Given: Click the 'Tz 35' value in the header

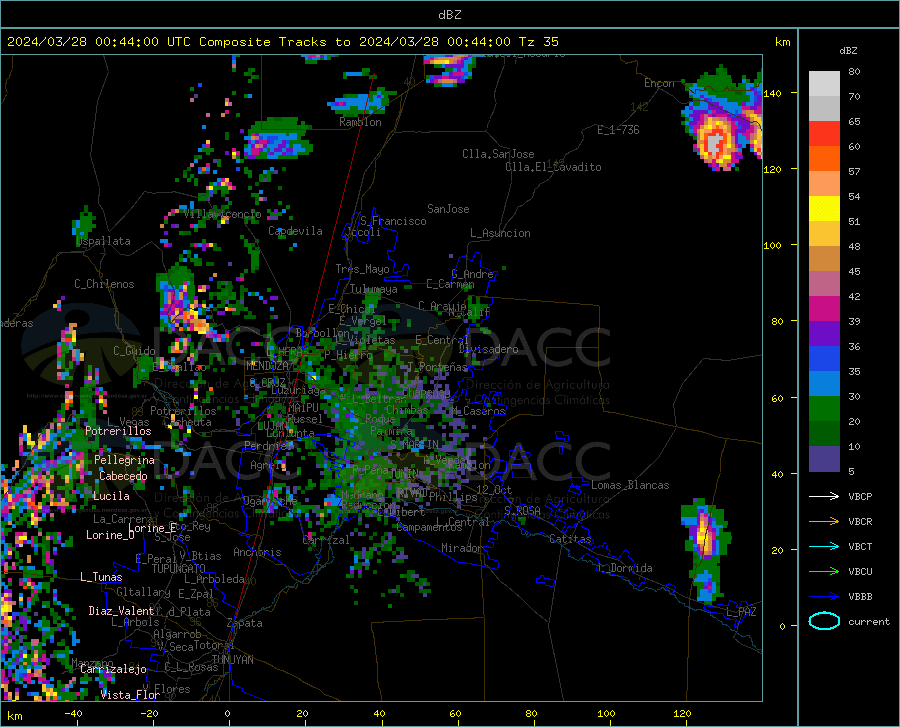Looking at the screenshot, I should (538, 42).
